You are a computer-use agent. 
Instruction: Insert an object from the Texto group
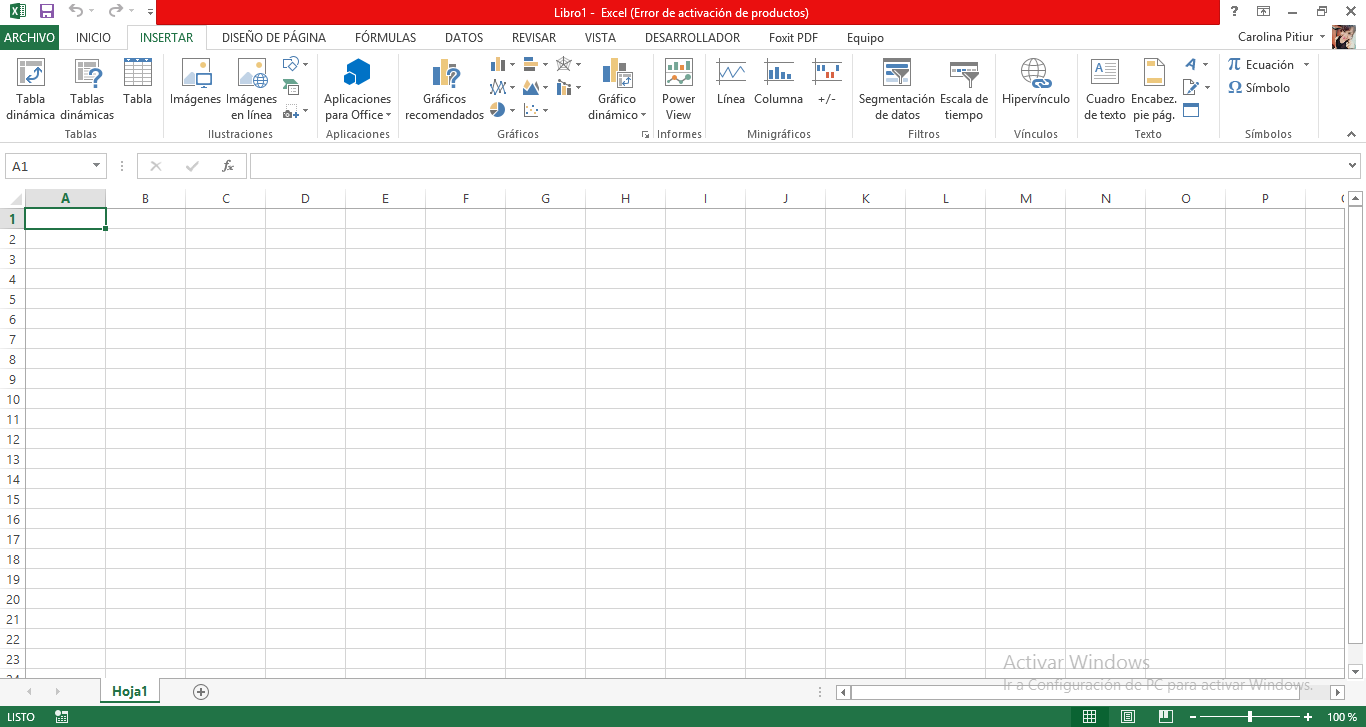click(1190, 111)
